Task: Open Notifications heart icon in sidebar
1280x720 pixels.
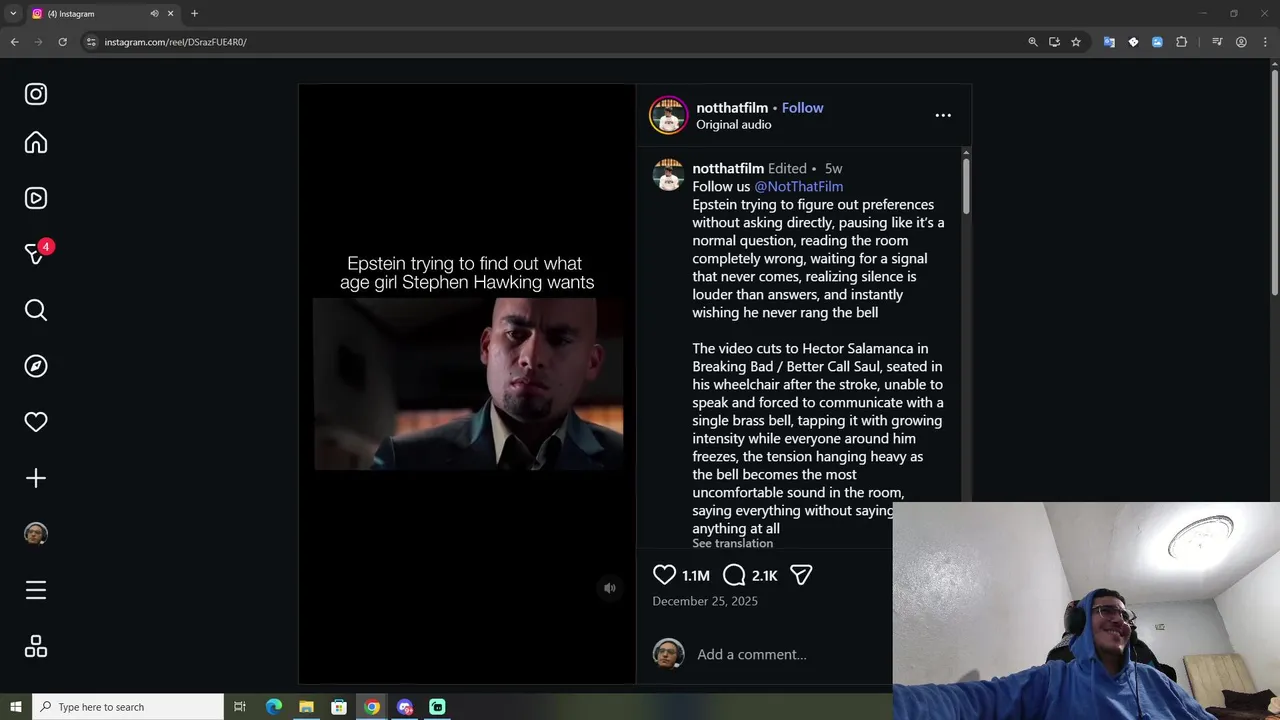Action: [36, 422]
